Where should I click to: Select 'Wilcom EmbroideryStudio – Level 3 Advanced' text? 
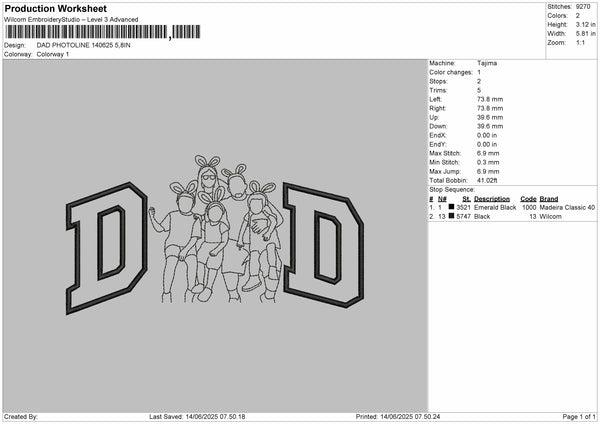click(x=71, y=20)
